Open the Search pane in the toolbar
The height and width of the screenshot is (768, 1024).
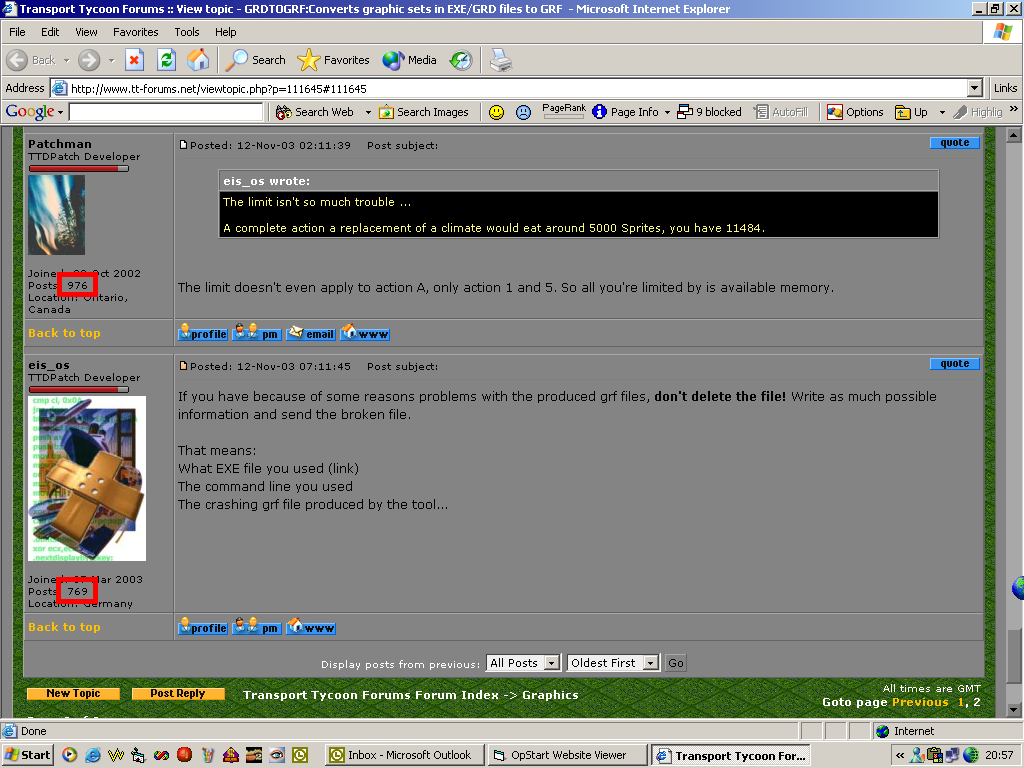pos(255,60)
